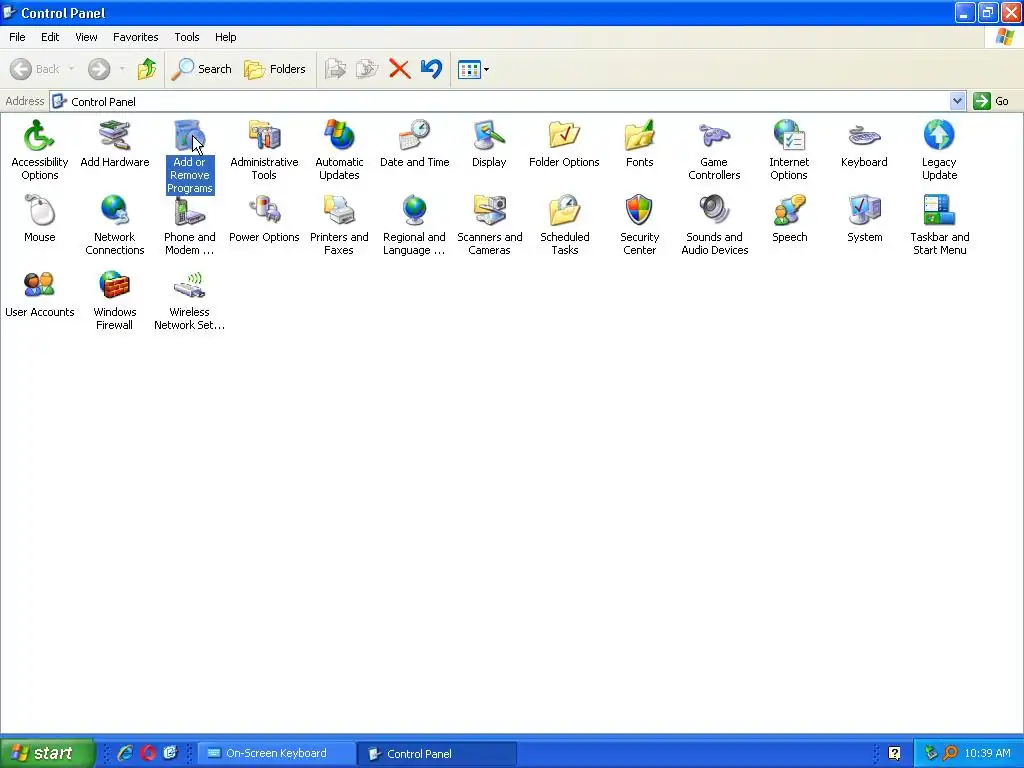Click the magnifier tray icon
This screenshot has height=768, width=1024.
point(950,754)
